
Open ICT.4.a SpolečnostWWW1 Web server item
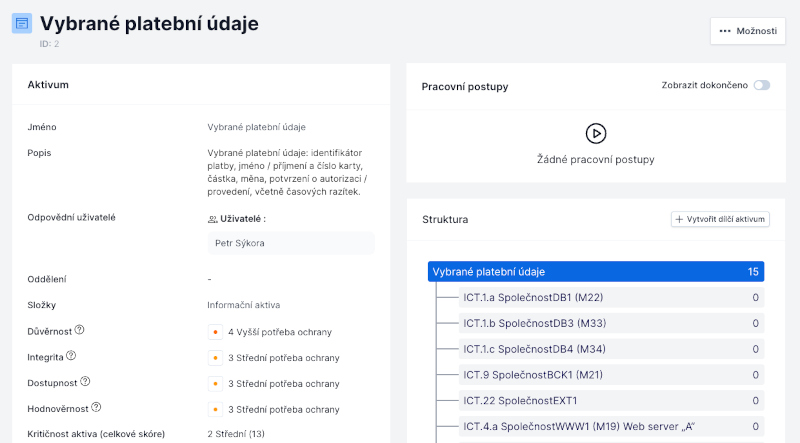pyautogui.click(x=578, y=427)
